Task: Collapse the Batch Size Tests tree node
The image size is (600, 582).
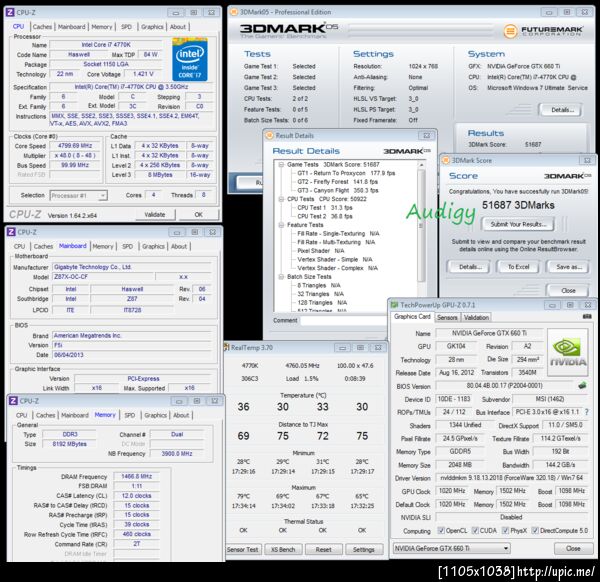Action: coord(281,277)
